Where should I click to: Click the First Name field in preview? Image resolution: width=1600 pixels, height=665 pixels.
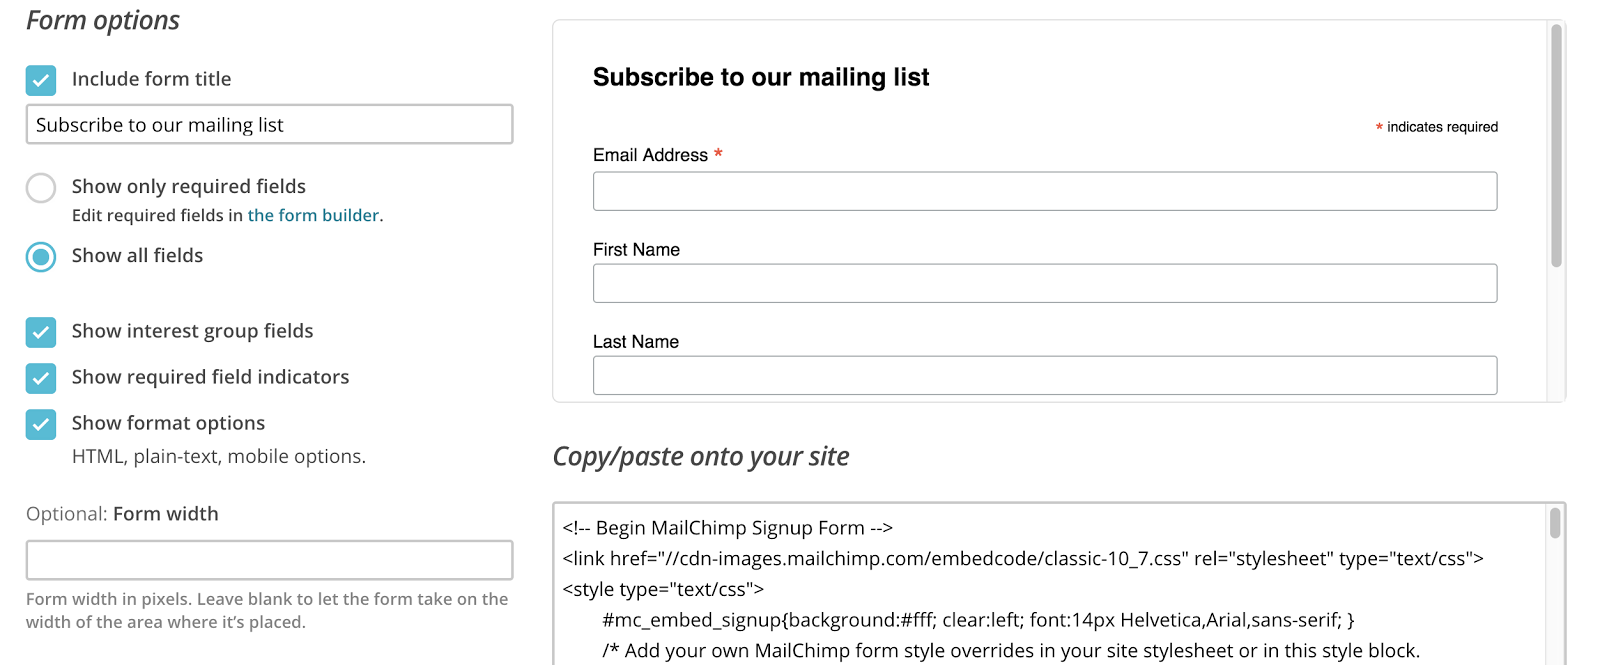click(1044, 283)
